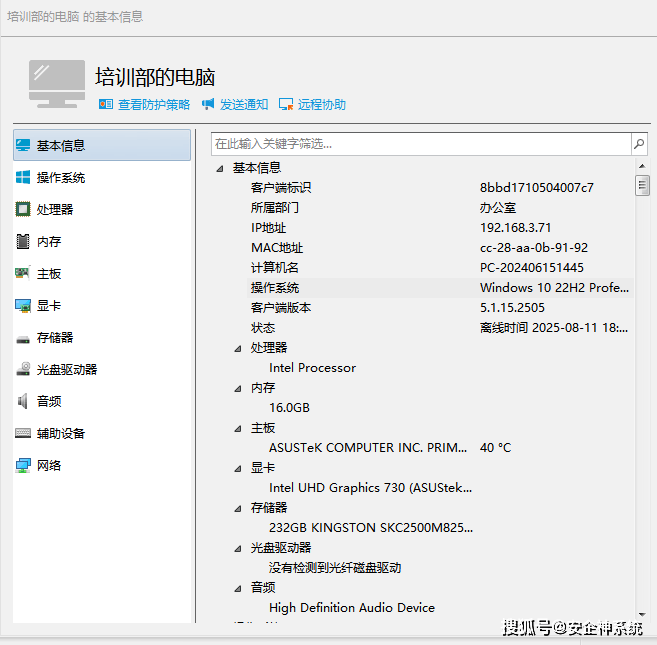This screenshot has height=645, width=657.
Task: Select the 客户端标识 row
Action: click(440, 187)
